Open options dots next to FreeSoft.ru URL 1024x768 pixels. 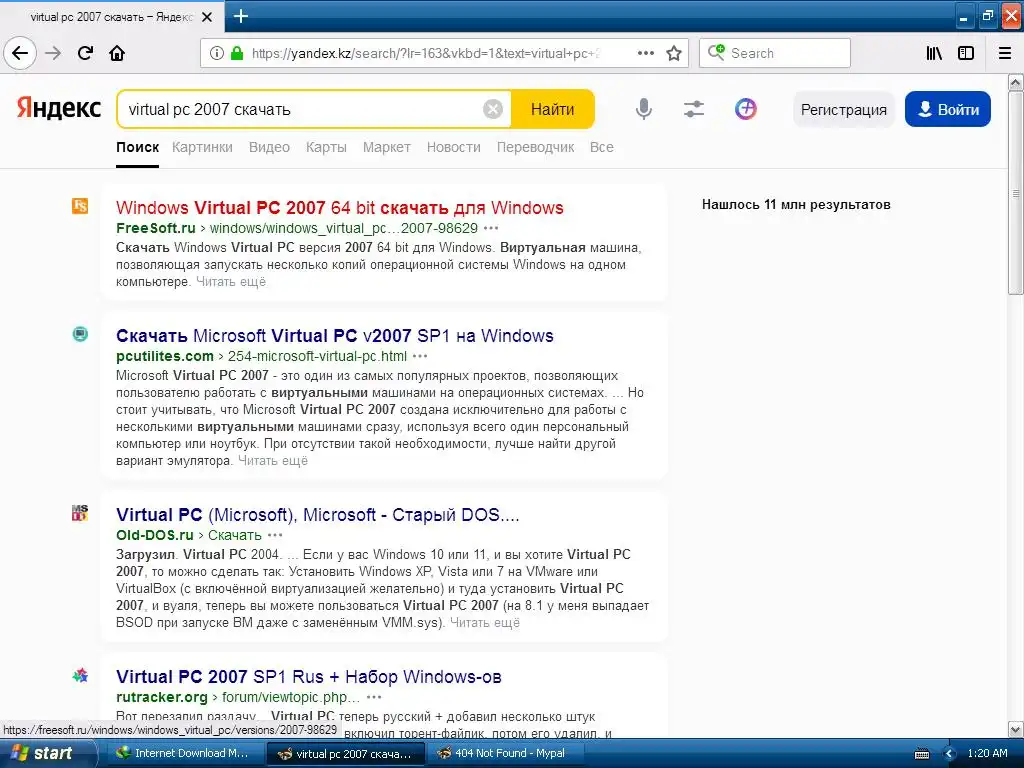[x=491, y=228]
